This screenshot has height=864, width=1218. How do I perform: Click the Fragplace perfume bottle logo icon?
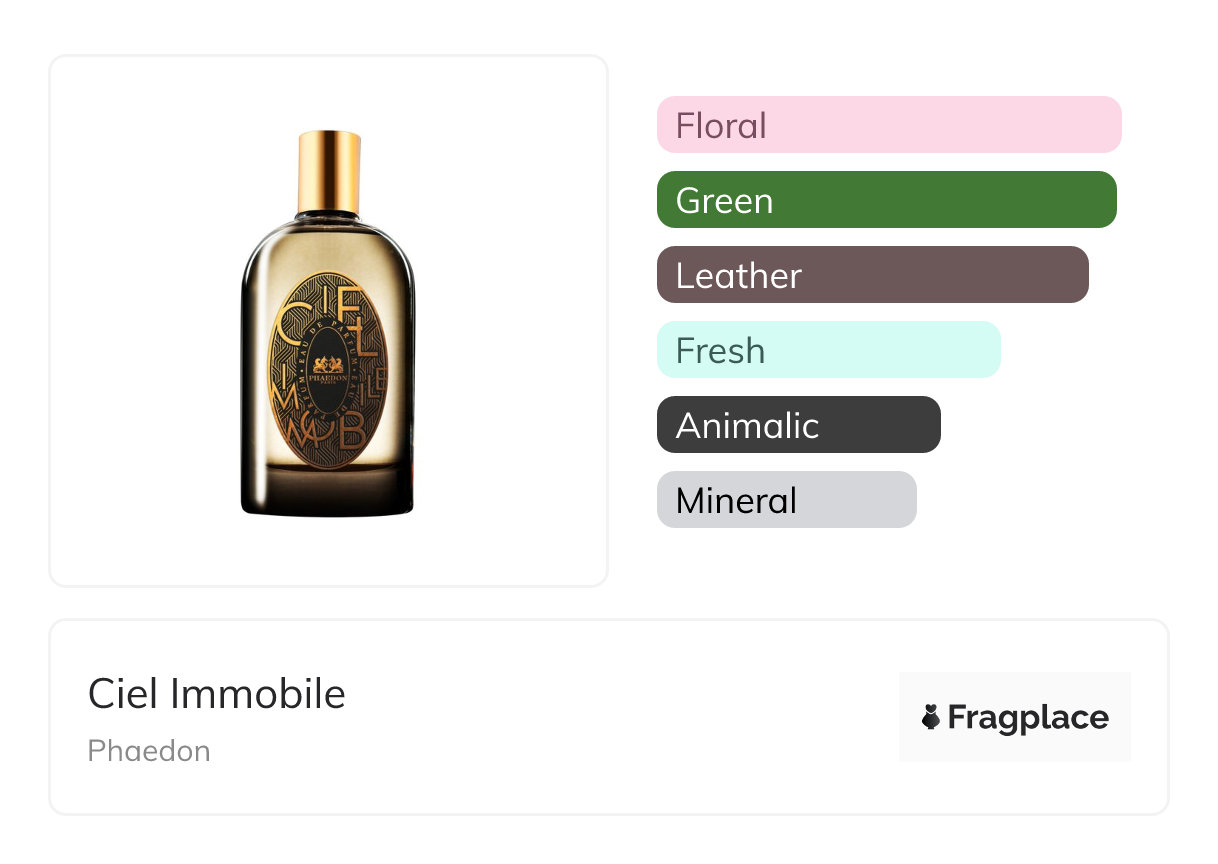point(931,717)
